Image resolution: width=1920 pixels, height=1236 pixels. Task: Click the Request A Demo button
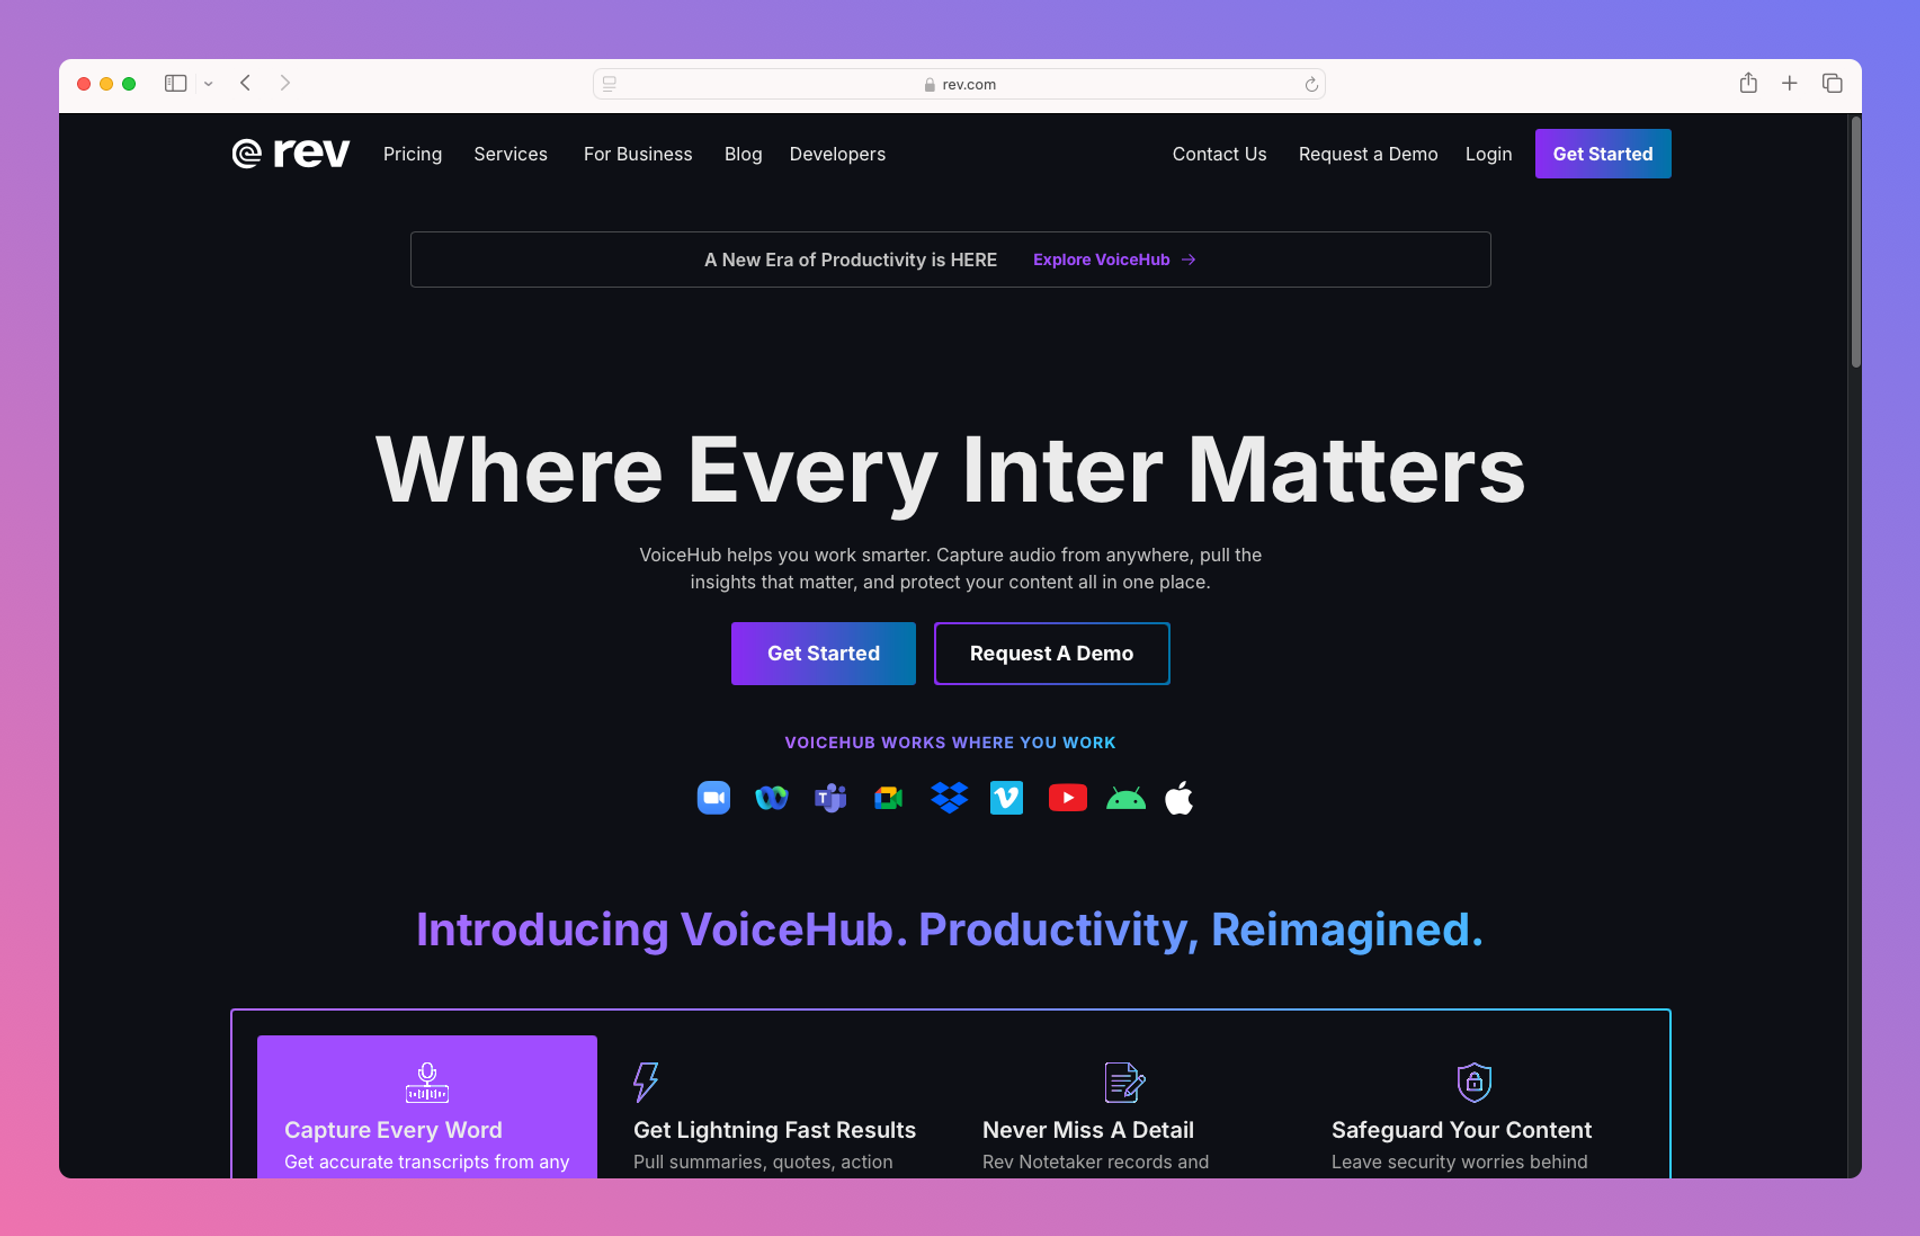(x=1051, y=651)
